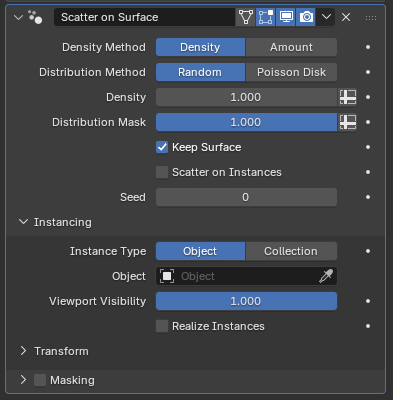Click the Masking section label
393x400 pixels.
[x=72, y=380]
